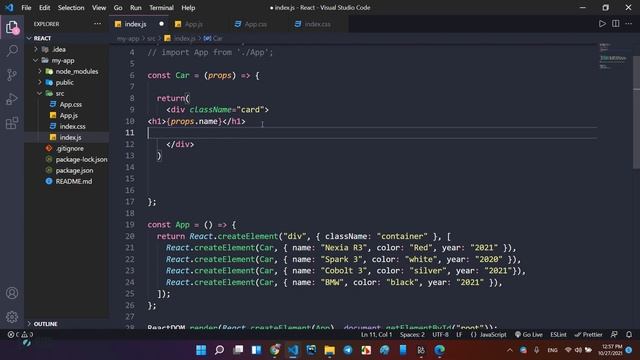The image size is (640, 360).
Task: Open the Explorer view in activity bar
Action: [12, 28]
